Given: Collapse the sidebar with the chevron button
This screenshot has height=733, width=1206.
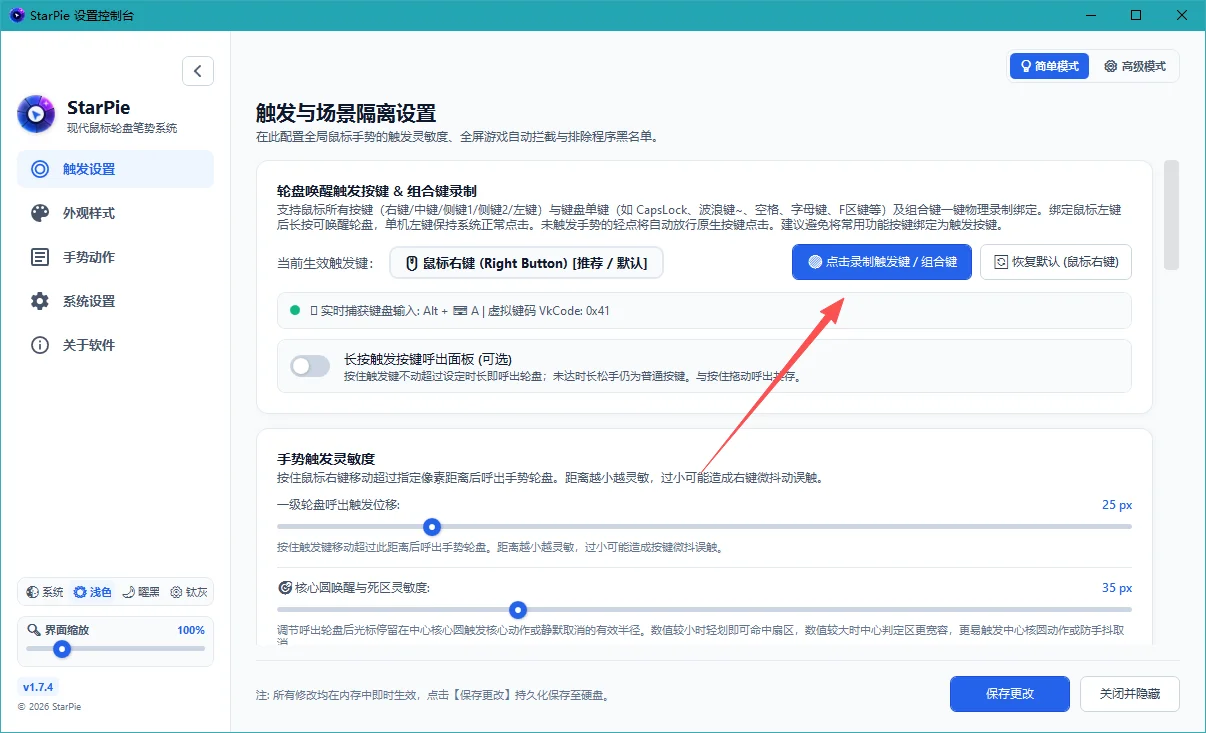Looking at the screenshot, I should click(x=198, y=71).
